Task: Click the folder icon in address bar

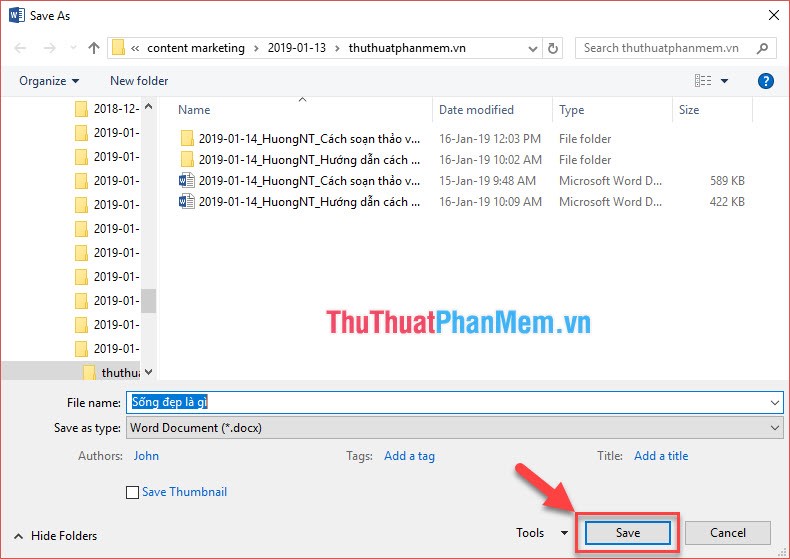Action: (118, 48)
